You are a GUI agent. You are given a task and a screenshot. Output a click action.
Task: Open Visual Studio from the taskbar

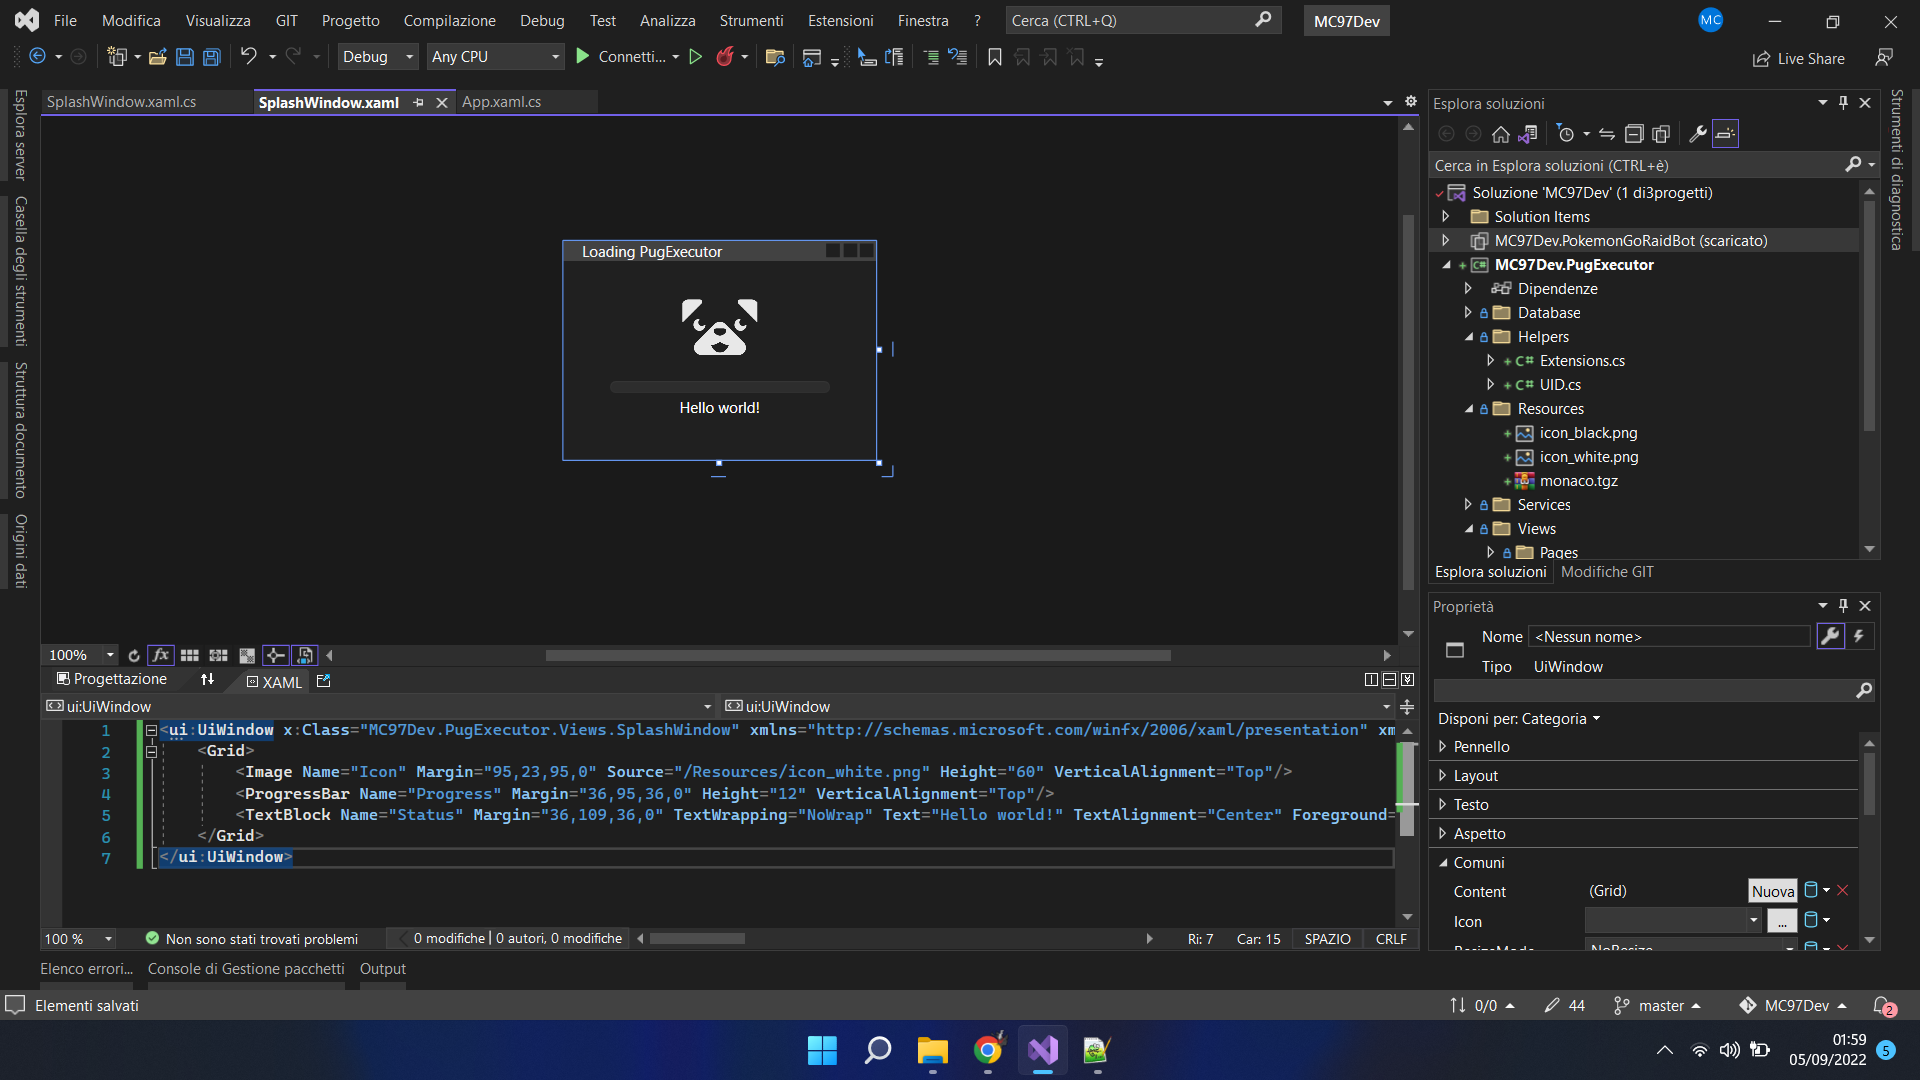[x=1043, y=1050]
